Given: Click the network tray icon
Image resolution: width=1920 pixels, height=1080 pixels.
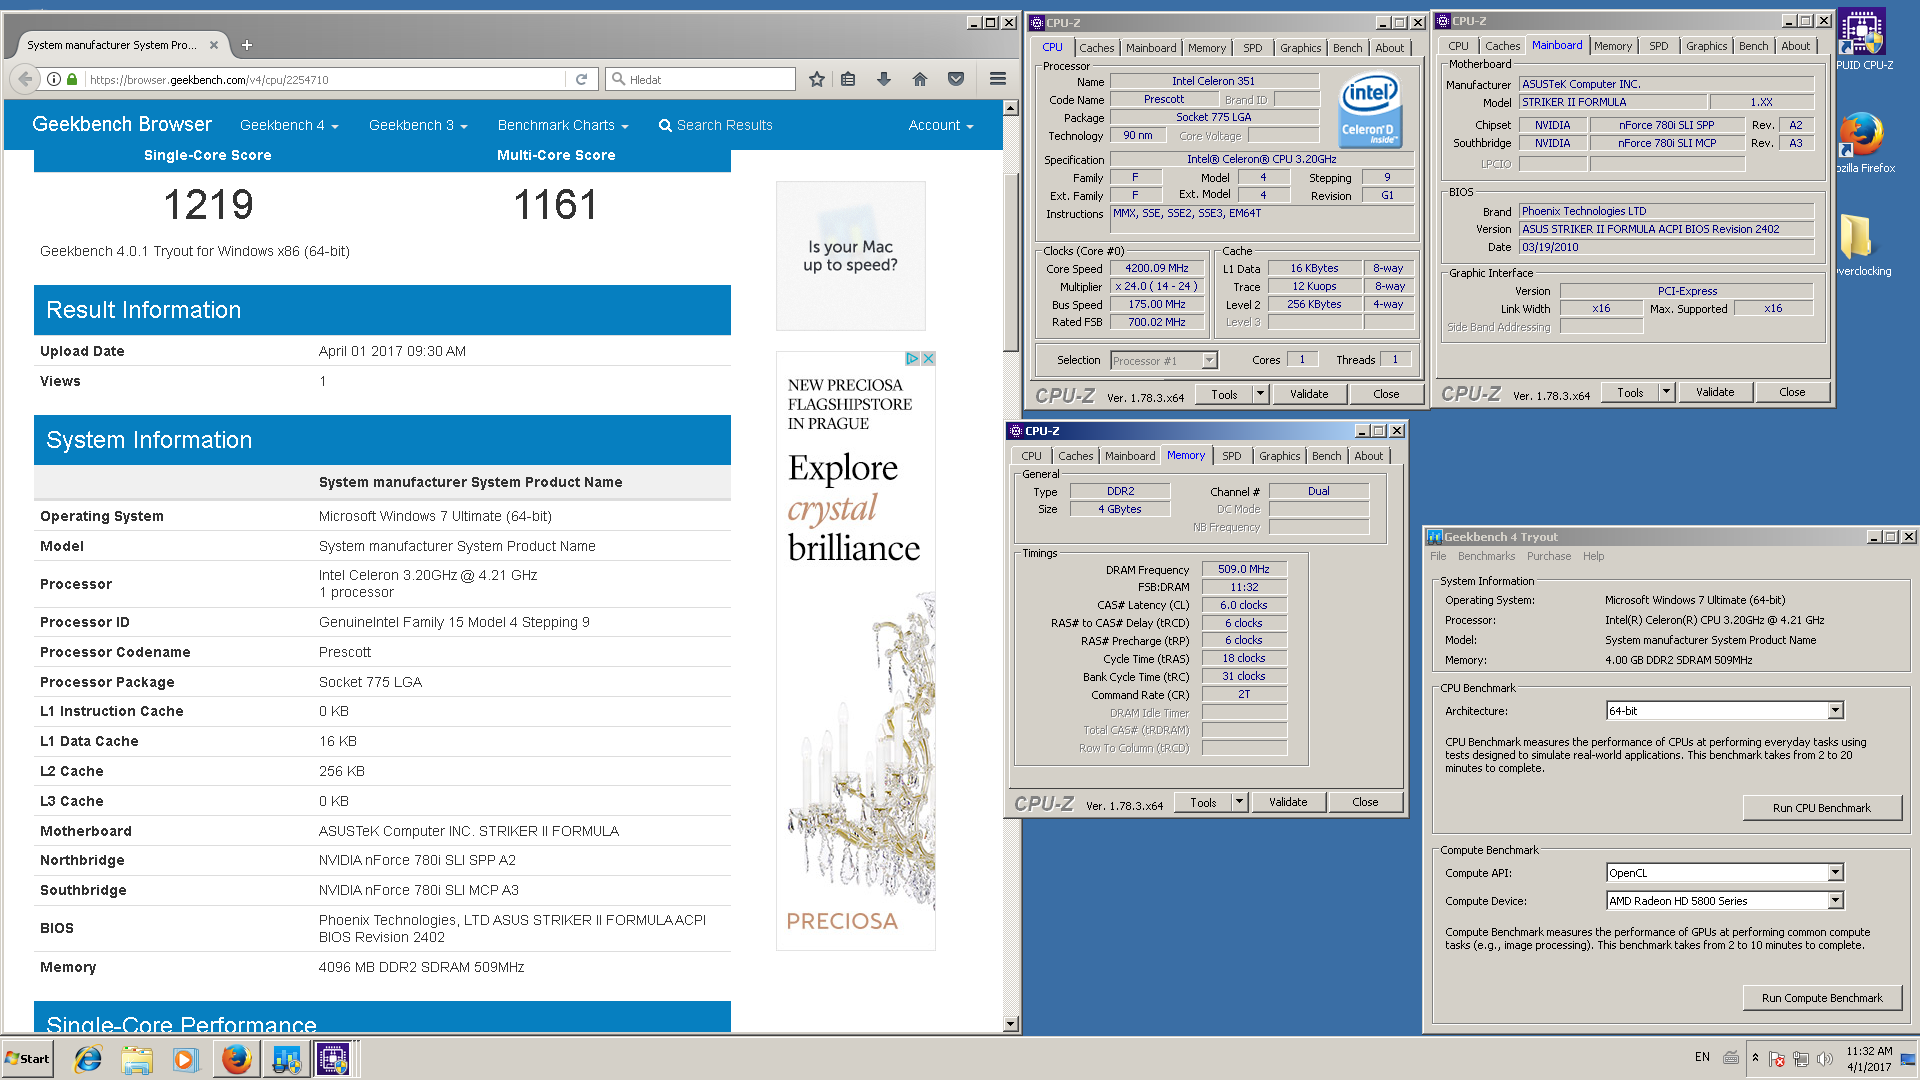Looking at the screenshot, I should point(1801,1059).
